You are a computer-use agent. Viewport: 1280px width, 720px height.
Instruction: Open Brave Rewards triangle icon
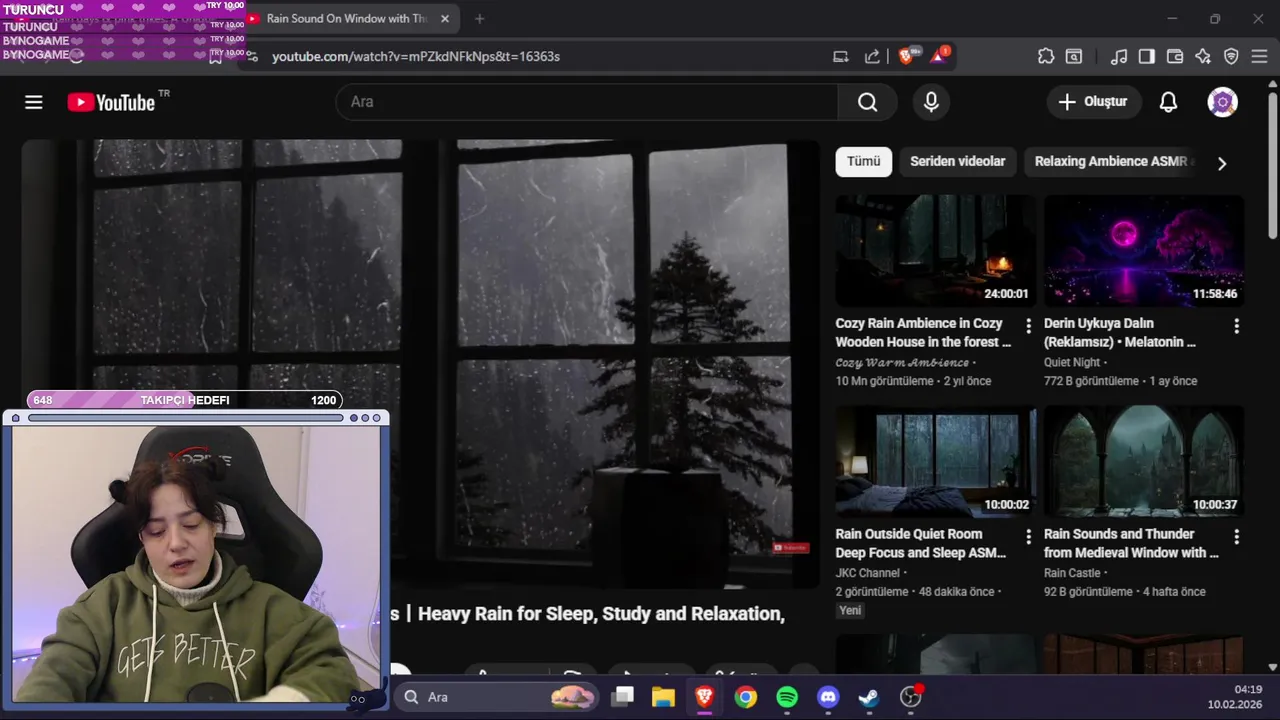point(939,56)
